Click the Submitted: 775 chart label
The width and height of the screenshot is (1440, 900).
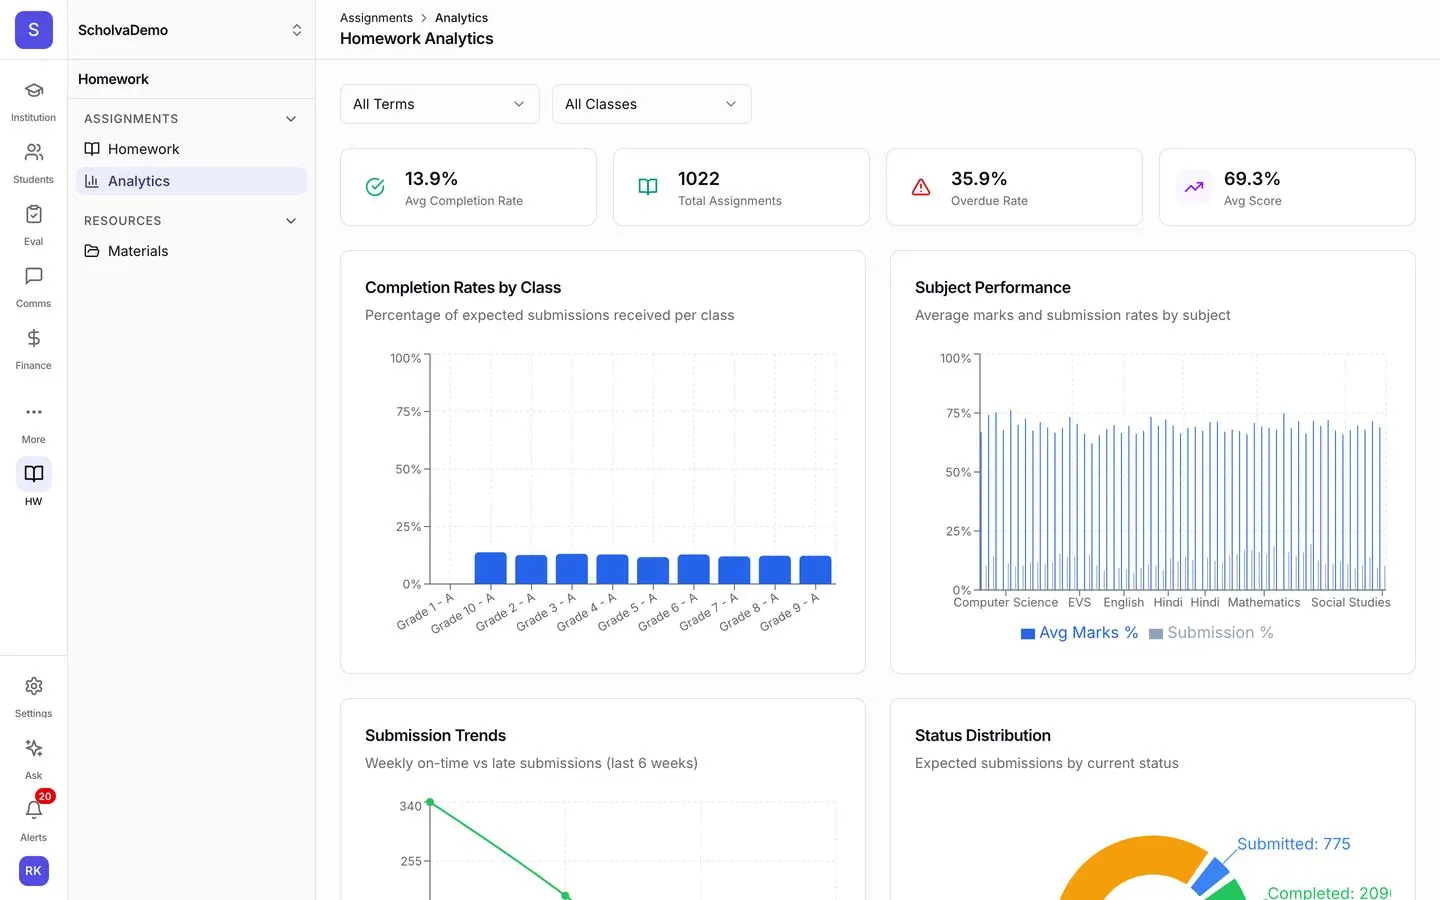point(1294,844)
